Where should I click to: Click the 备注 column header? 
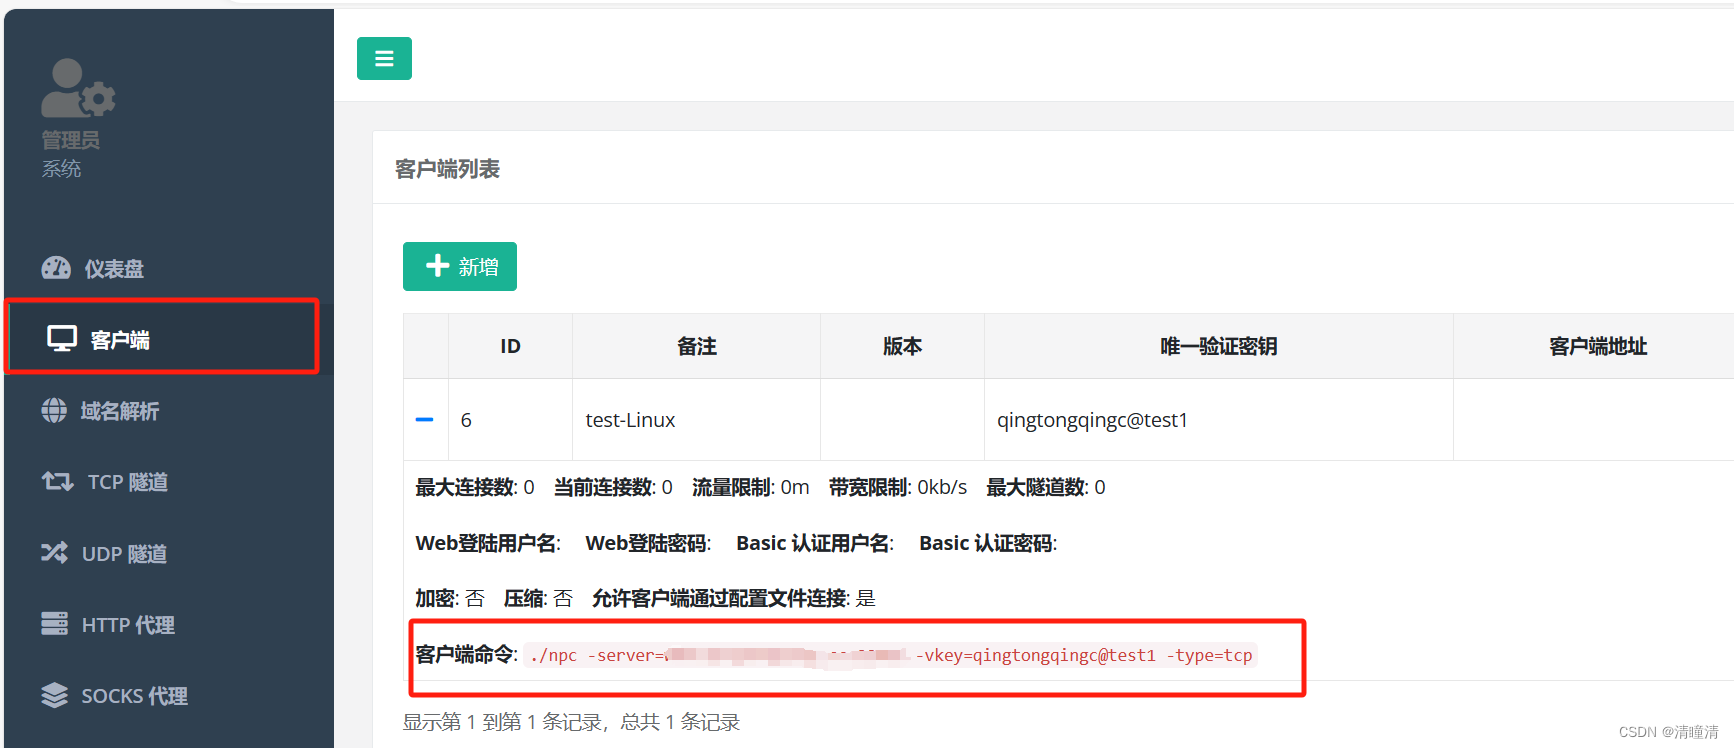tap(696, 346)
